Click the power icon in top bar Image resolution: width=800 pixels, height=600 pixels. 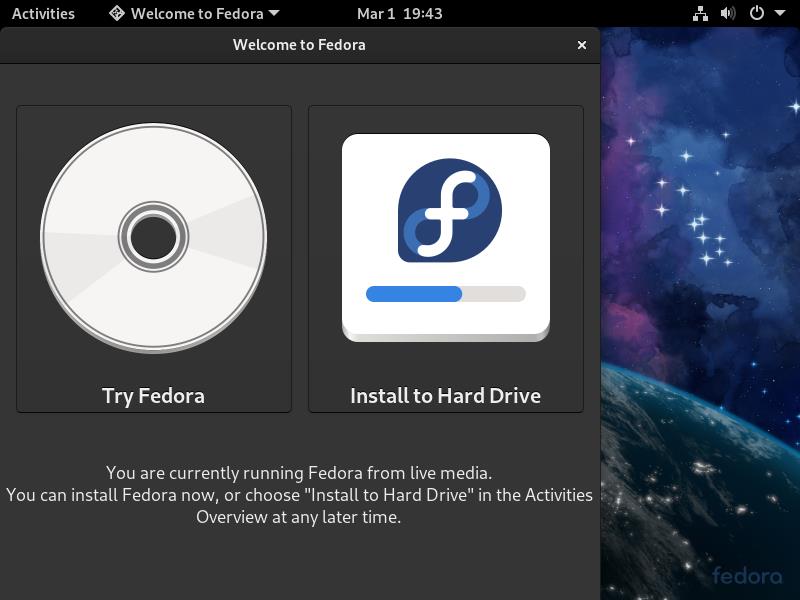coord(757,13)
